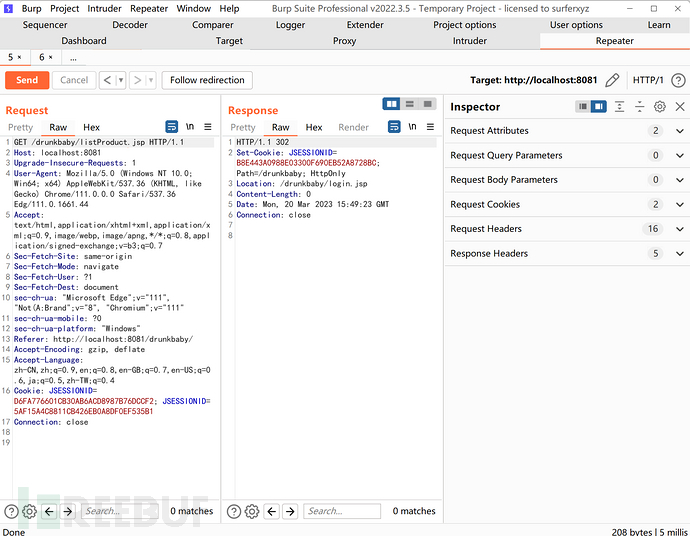Expand Request Cookies section
This screenshot has width=690, height=536.
(679, 205)
